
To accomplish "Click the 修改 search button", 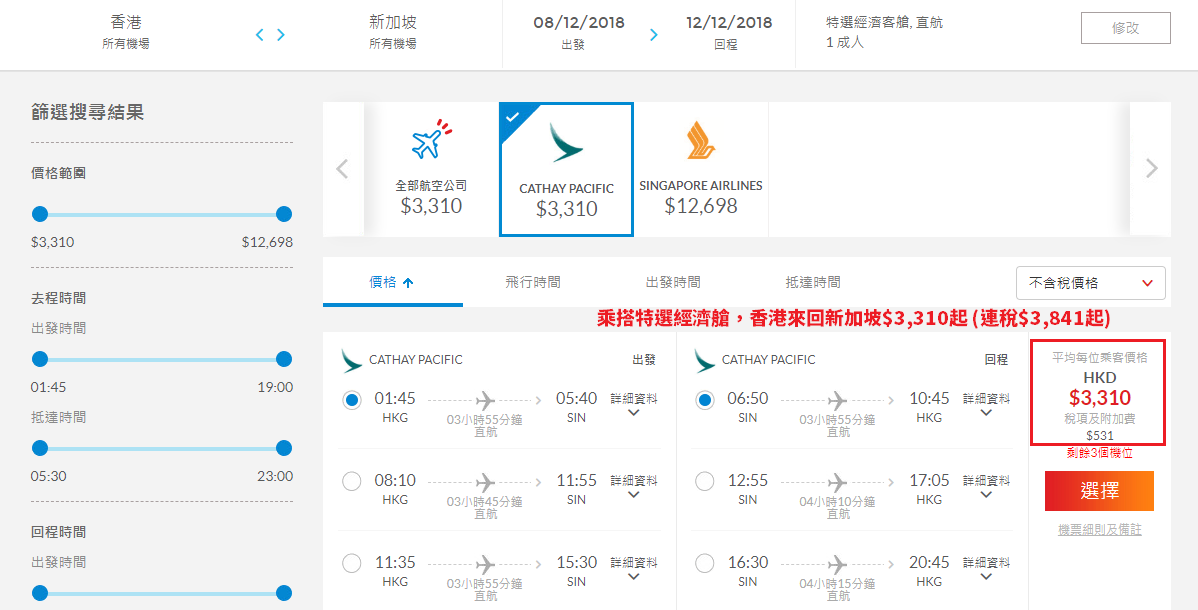I will (x=1125, y=28).
